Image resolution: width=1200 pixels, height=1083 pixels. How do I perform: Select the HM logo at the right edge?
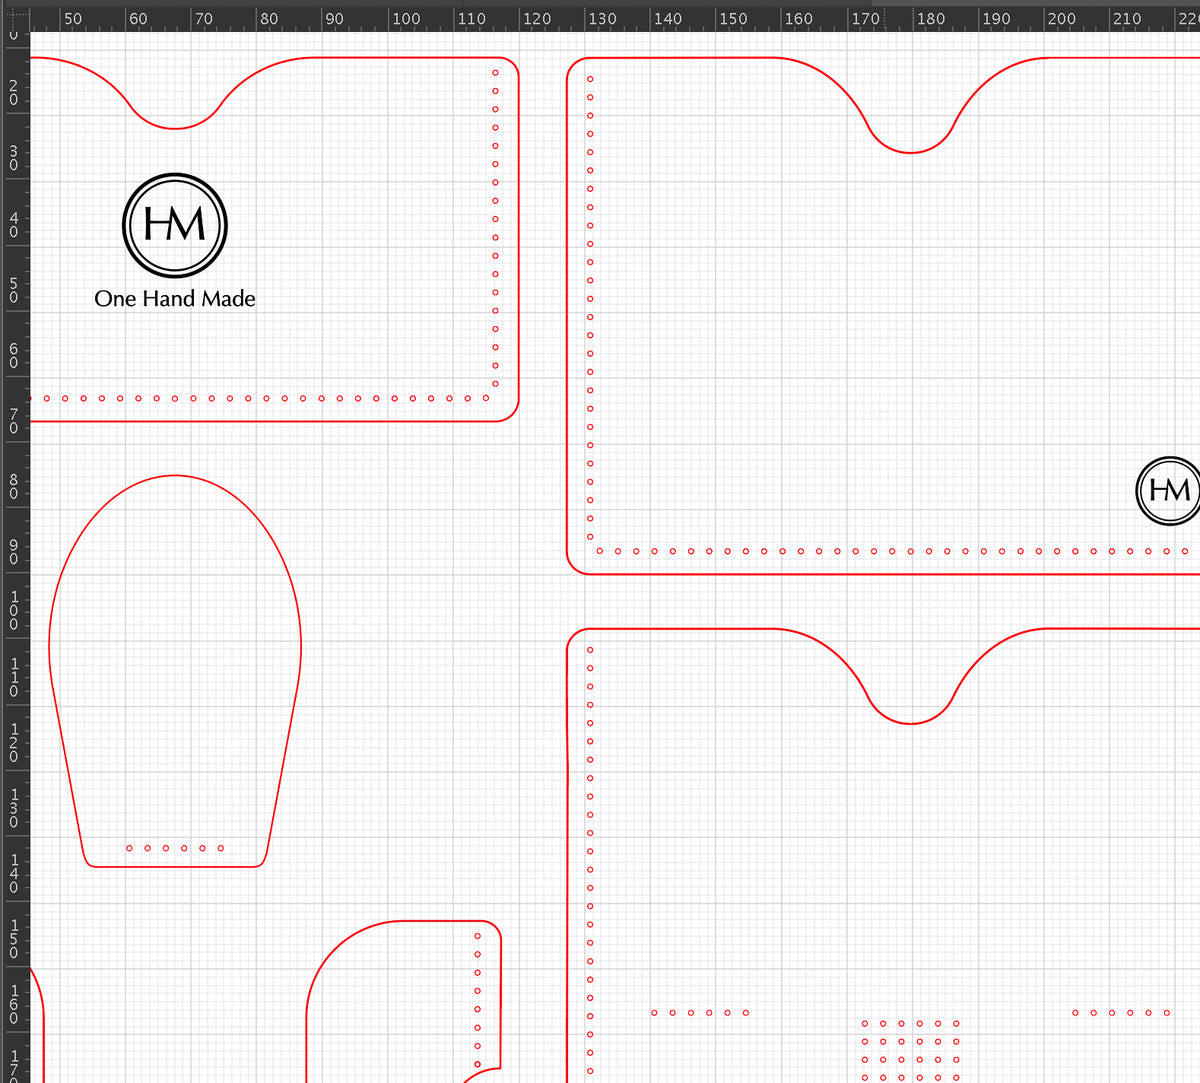point(1169,490)
